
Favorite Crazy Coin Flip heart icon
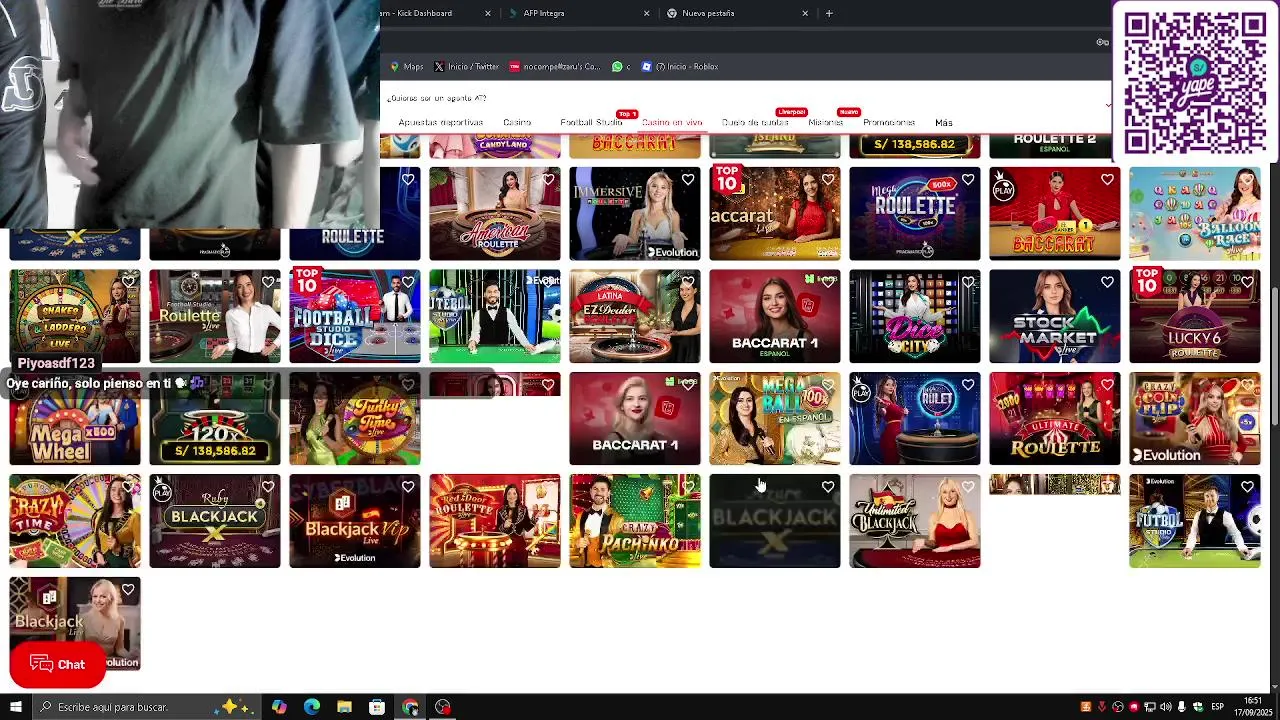click(x=1248, y=385)
